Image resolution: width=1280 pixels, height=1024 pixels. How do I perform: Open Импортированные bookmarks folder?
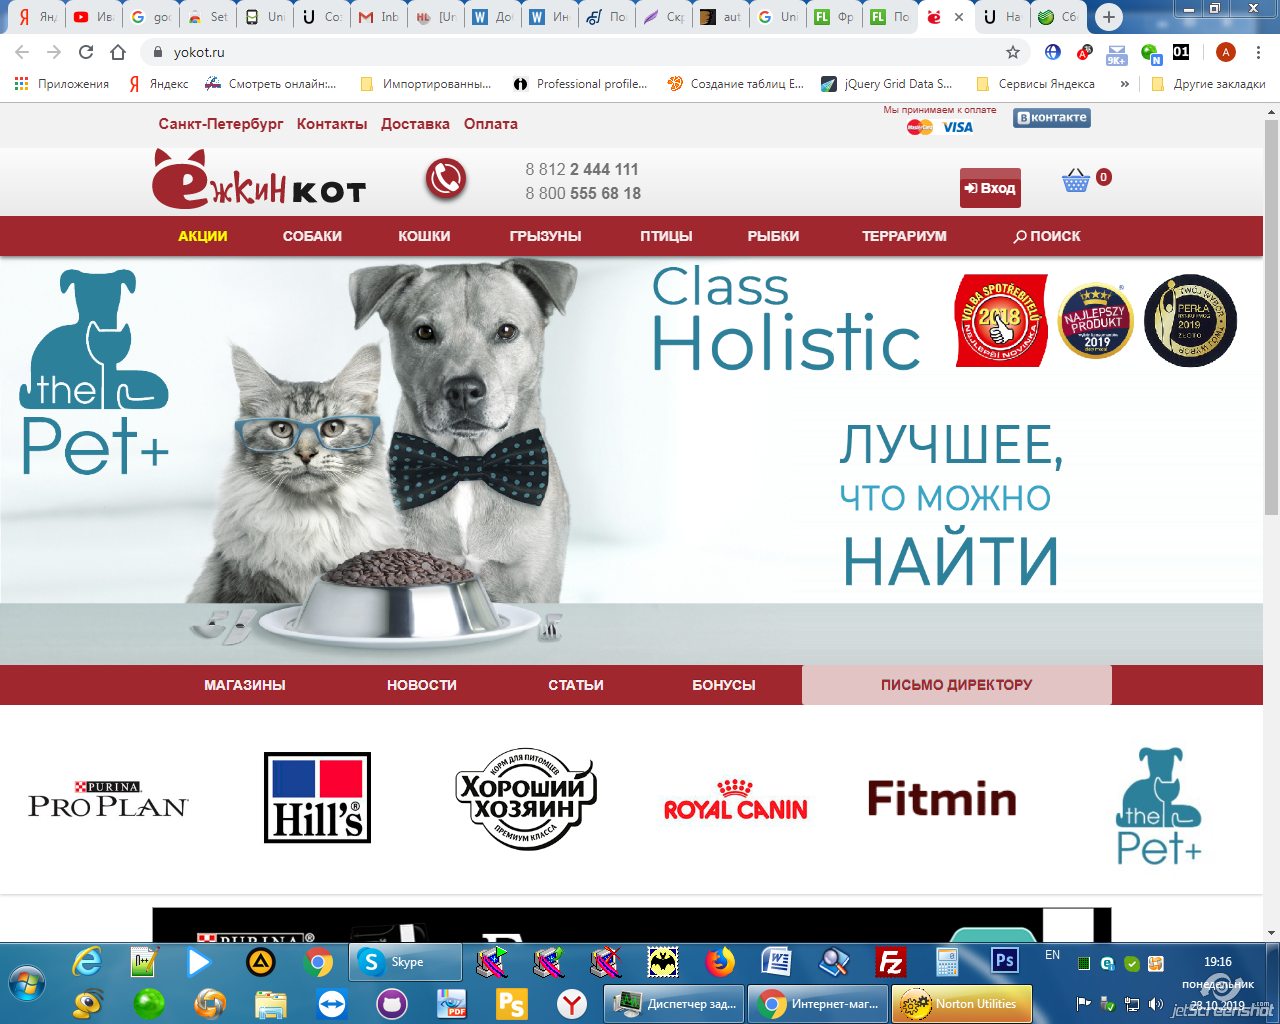tap(426, 84)
